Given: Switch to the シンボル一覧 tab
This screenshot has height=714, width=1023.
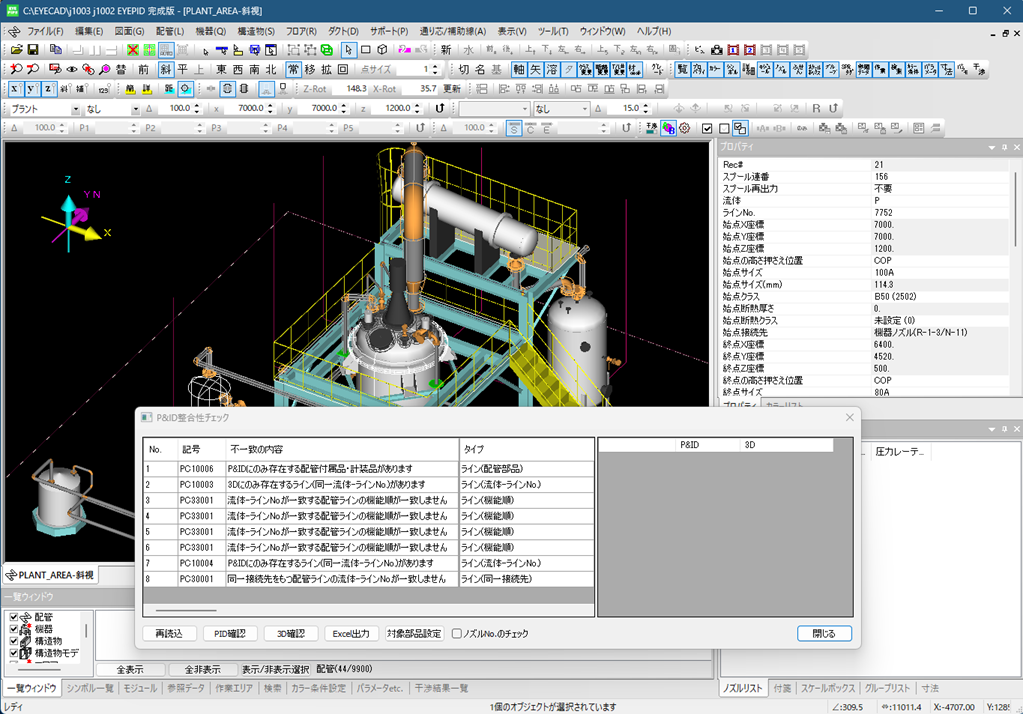Looking at the screenshot, I should [90, 689].
